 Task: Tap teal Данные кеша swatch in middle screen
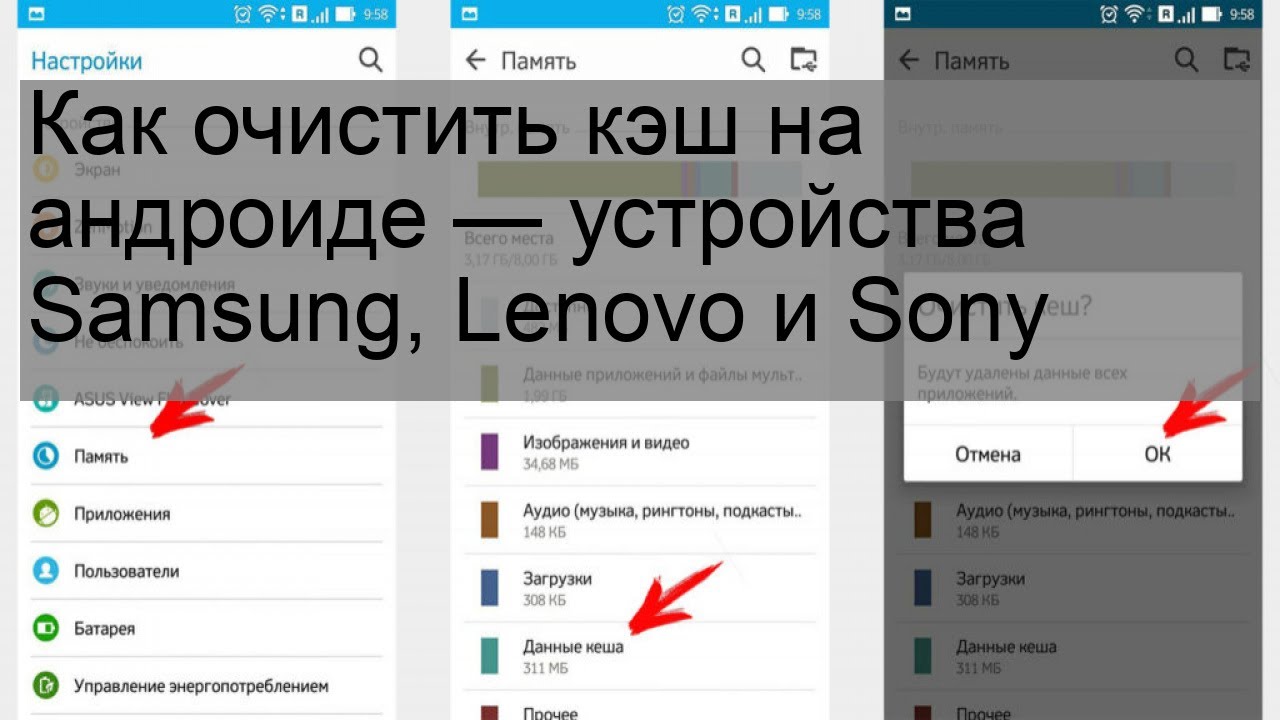point(489,656)
